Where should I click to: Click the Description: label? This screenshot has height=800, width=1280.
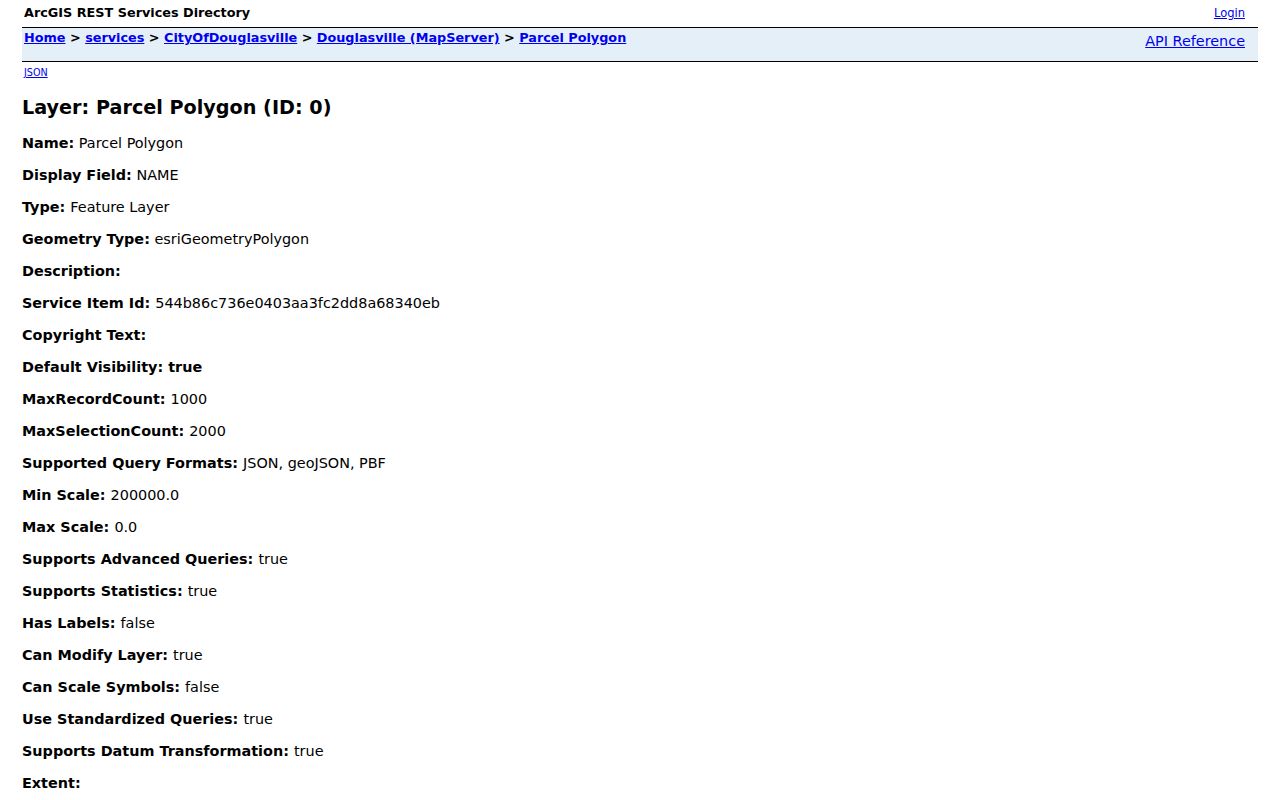71,271
